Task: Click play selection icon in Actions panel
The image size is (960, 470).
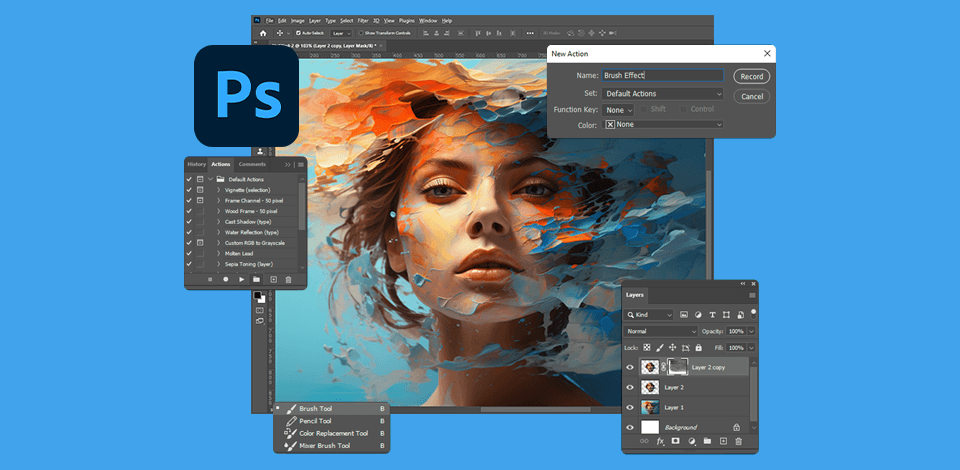Action: [241, 279]
